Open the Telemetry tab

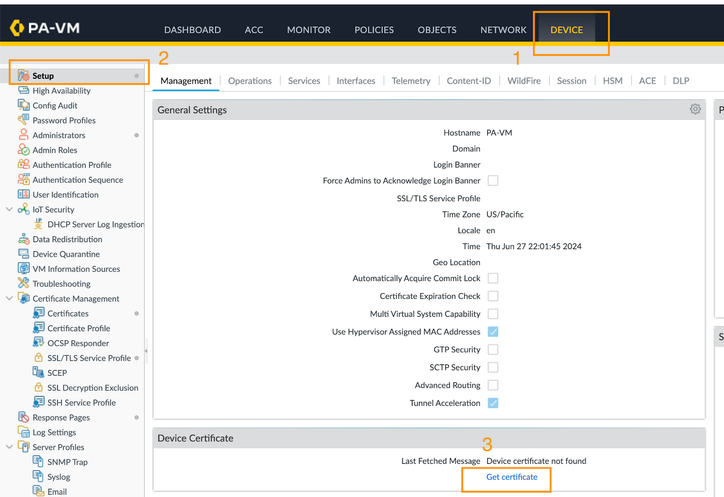pyautogui.click(x=411, y=81)
